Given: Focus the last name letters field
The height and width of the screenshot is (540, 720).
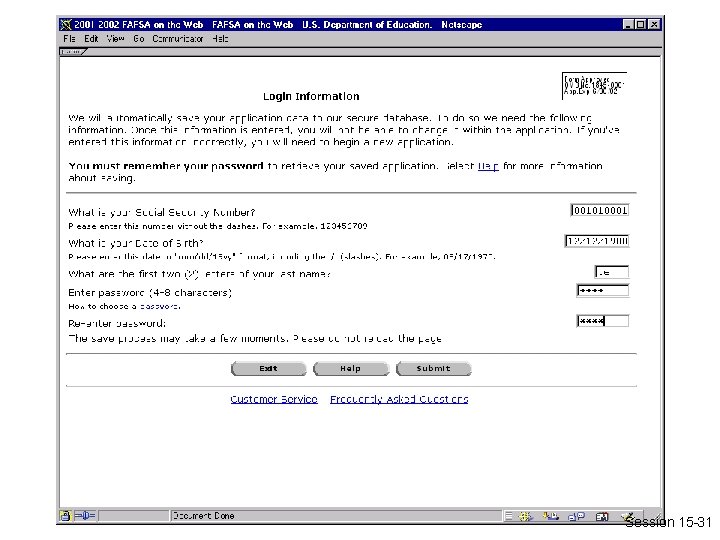Looking at the screenshot, I should [x=612, y=272].
